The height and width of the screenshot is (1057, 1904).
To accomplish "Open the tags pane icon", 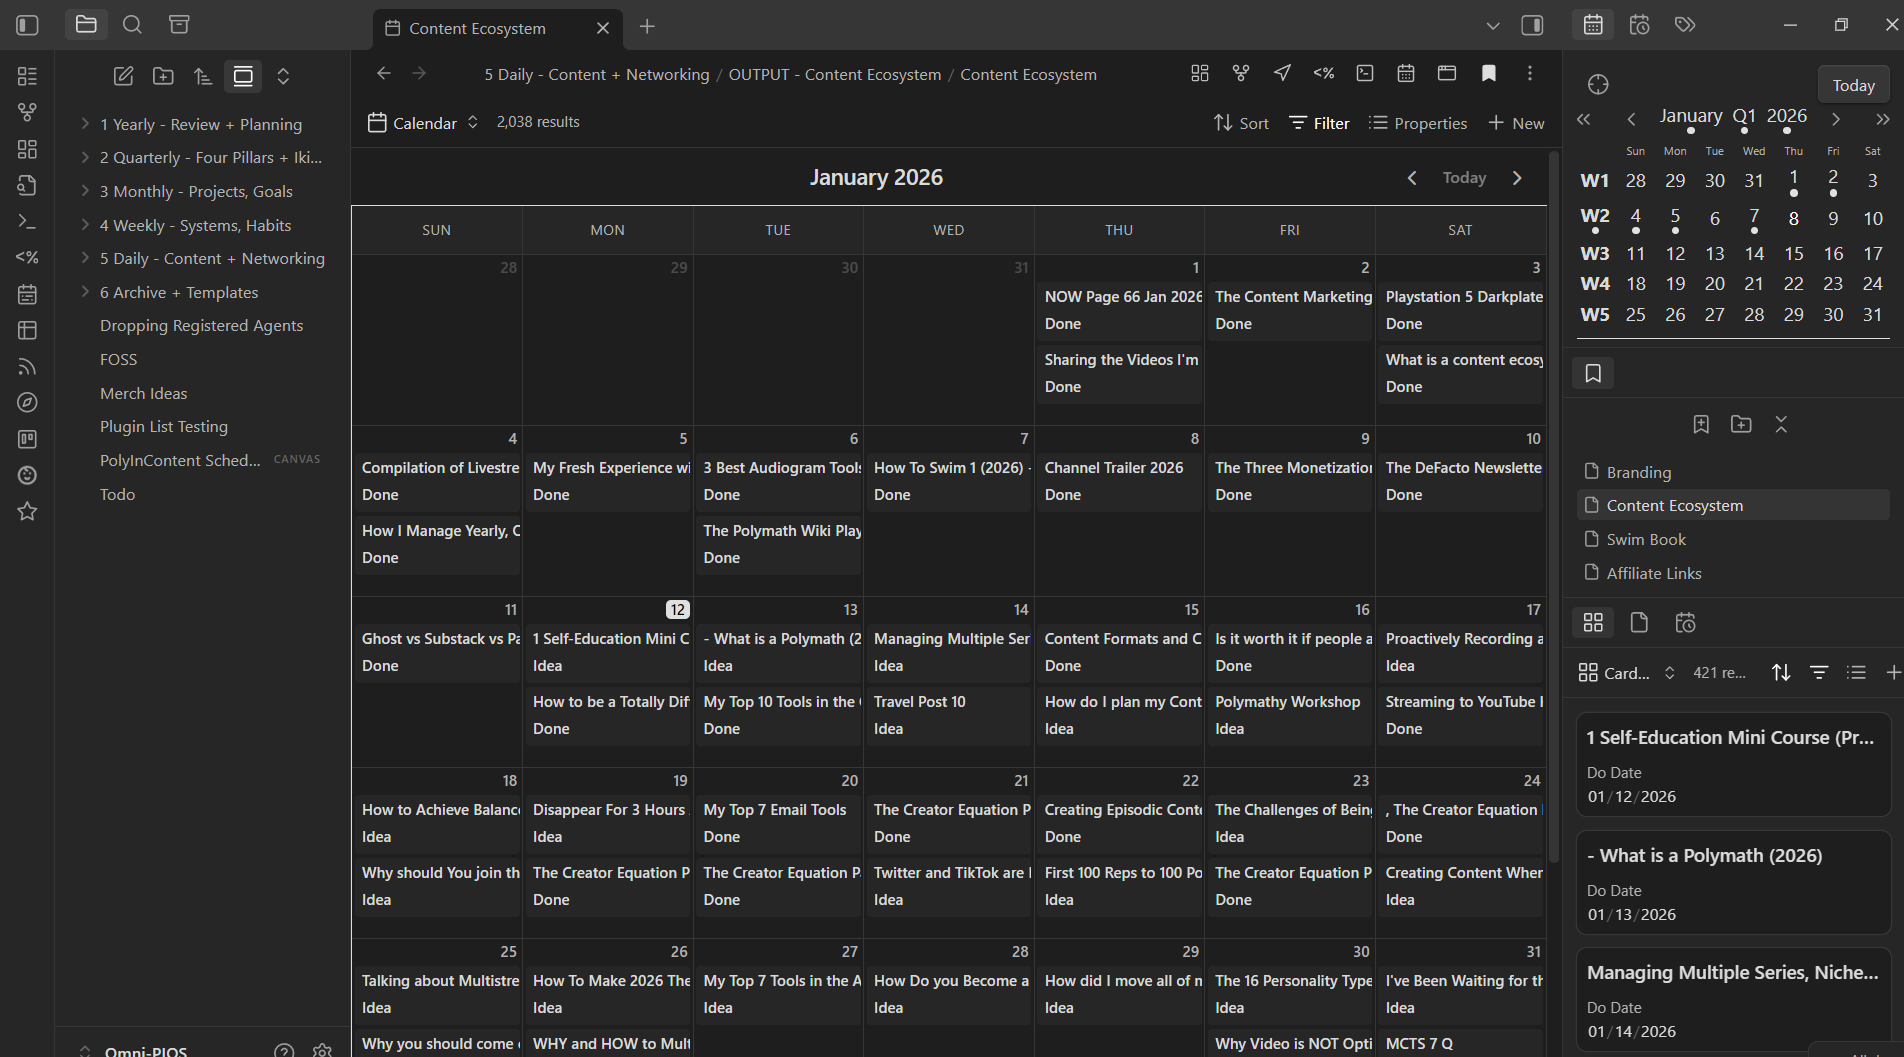I will 1685,25.
